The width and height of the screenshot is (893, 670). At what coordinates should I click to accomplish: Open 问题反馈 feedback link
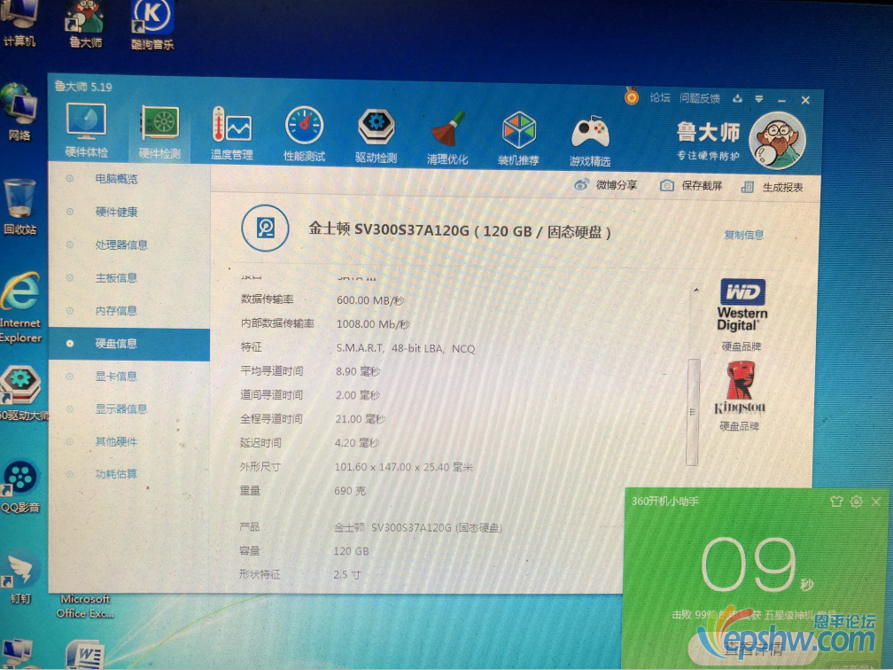(699, 98)
